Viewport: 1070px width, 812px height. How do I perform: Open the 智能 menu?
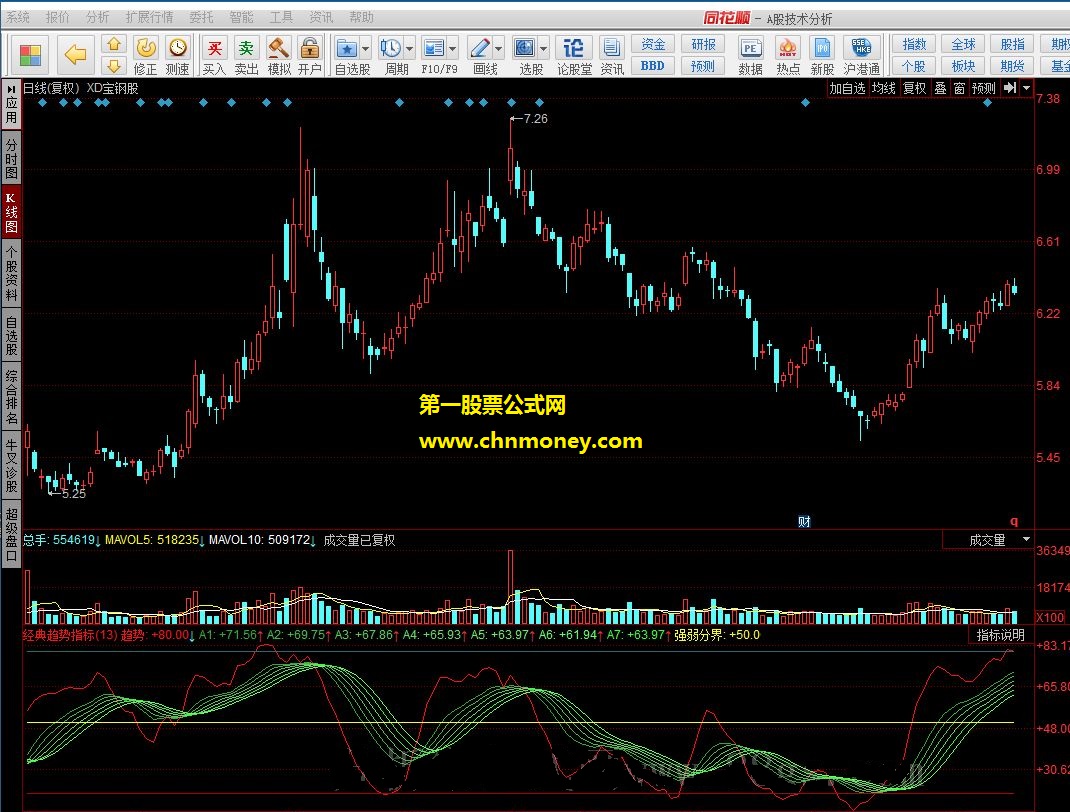[x=241, y=17]
